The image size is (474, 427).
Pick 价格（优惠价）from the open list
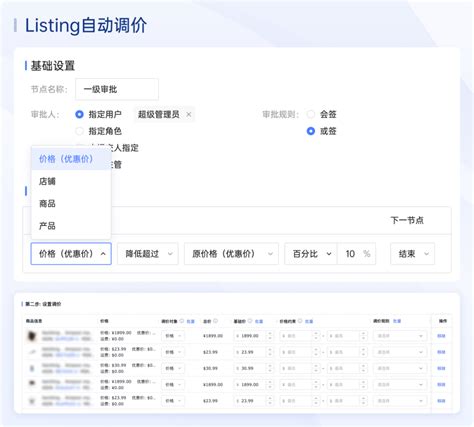click(x=71, y=159)
